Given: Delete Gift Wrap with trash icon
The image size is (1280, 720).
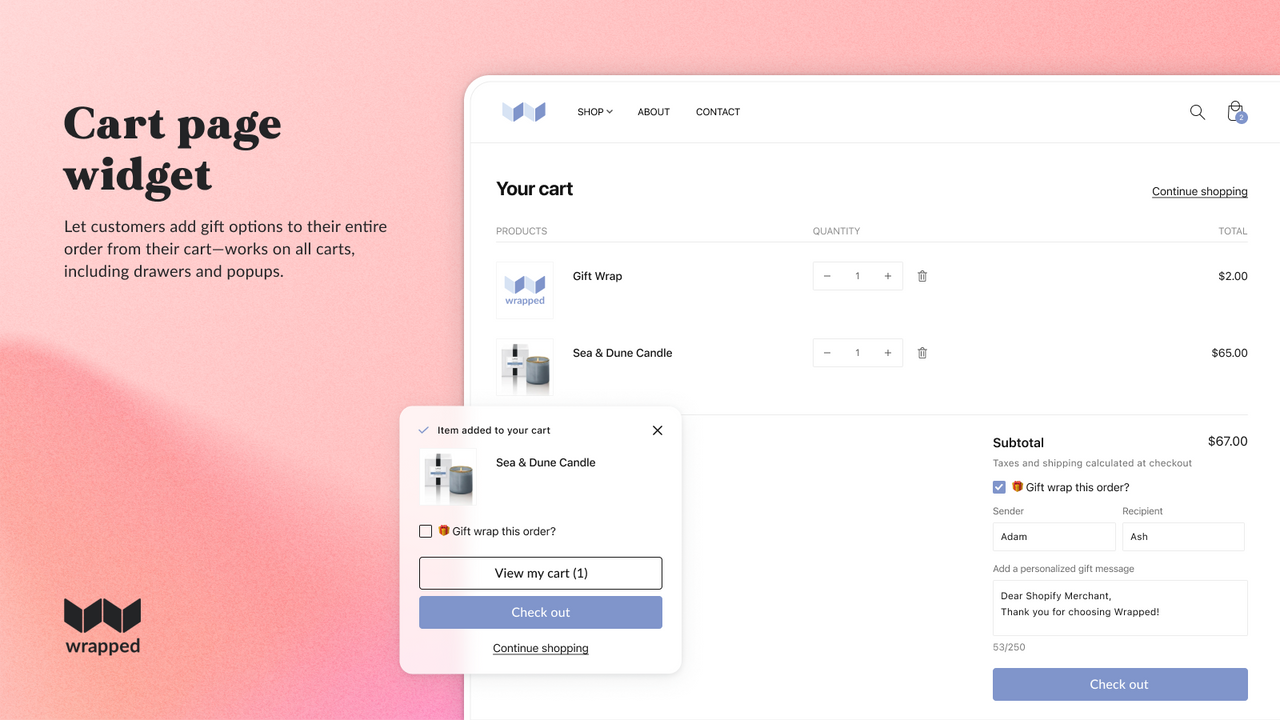Looking at the screenshot, I should tap(922, 276).
